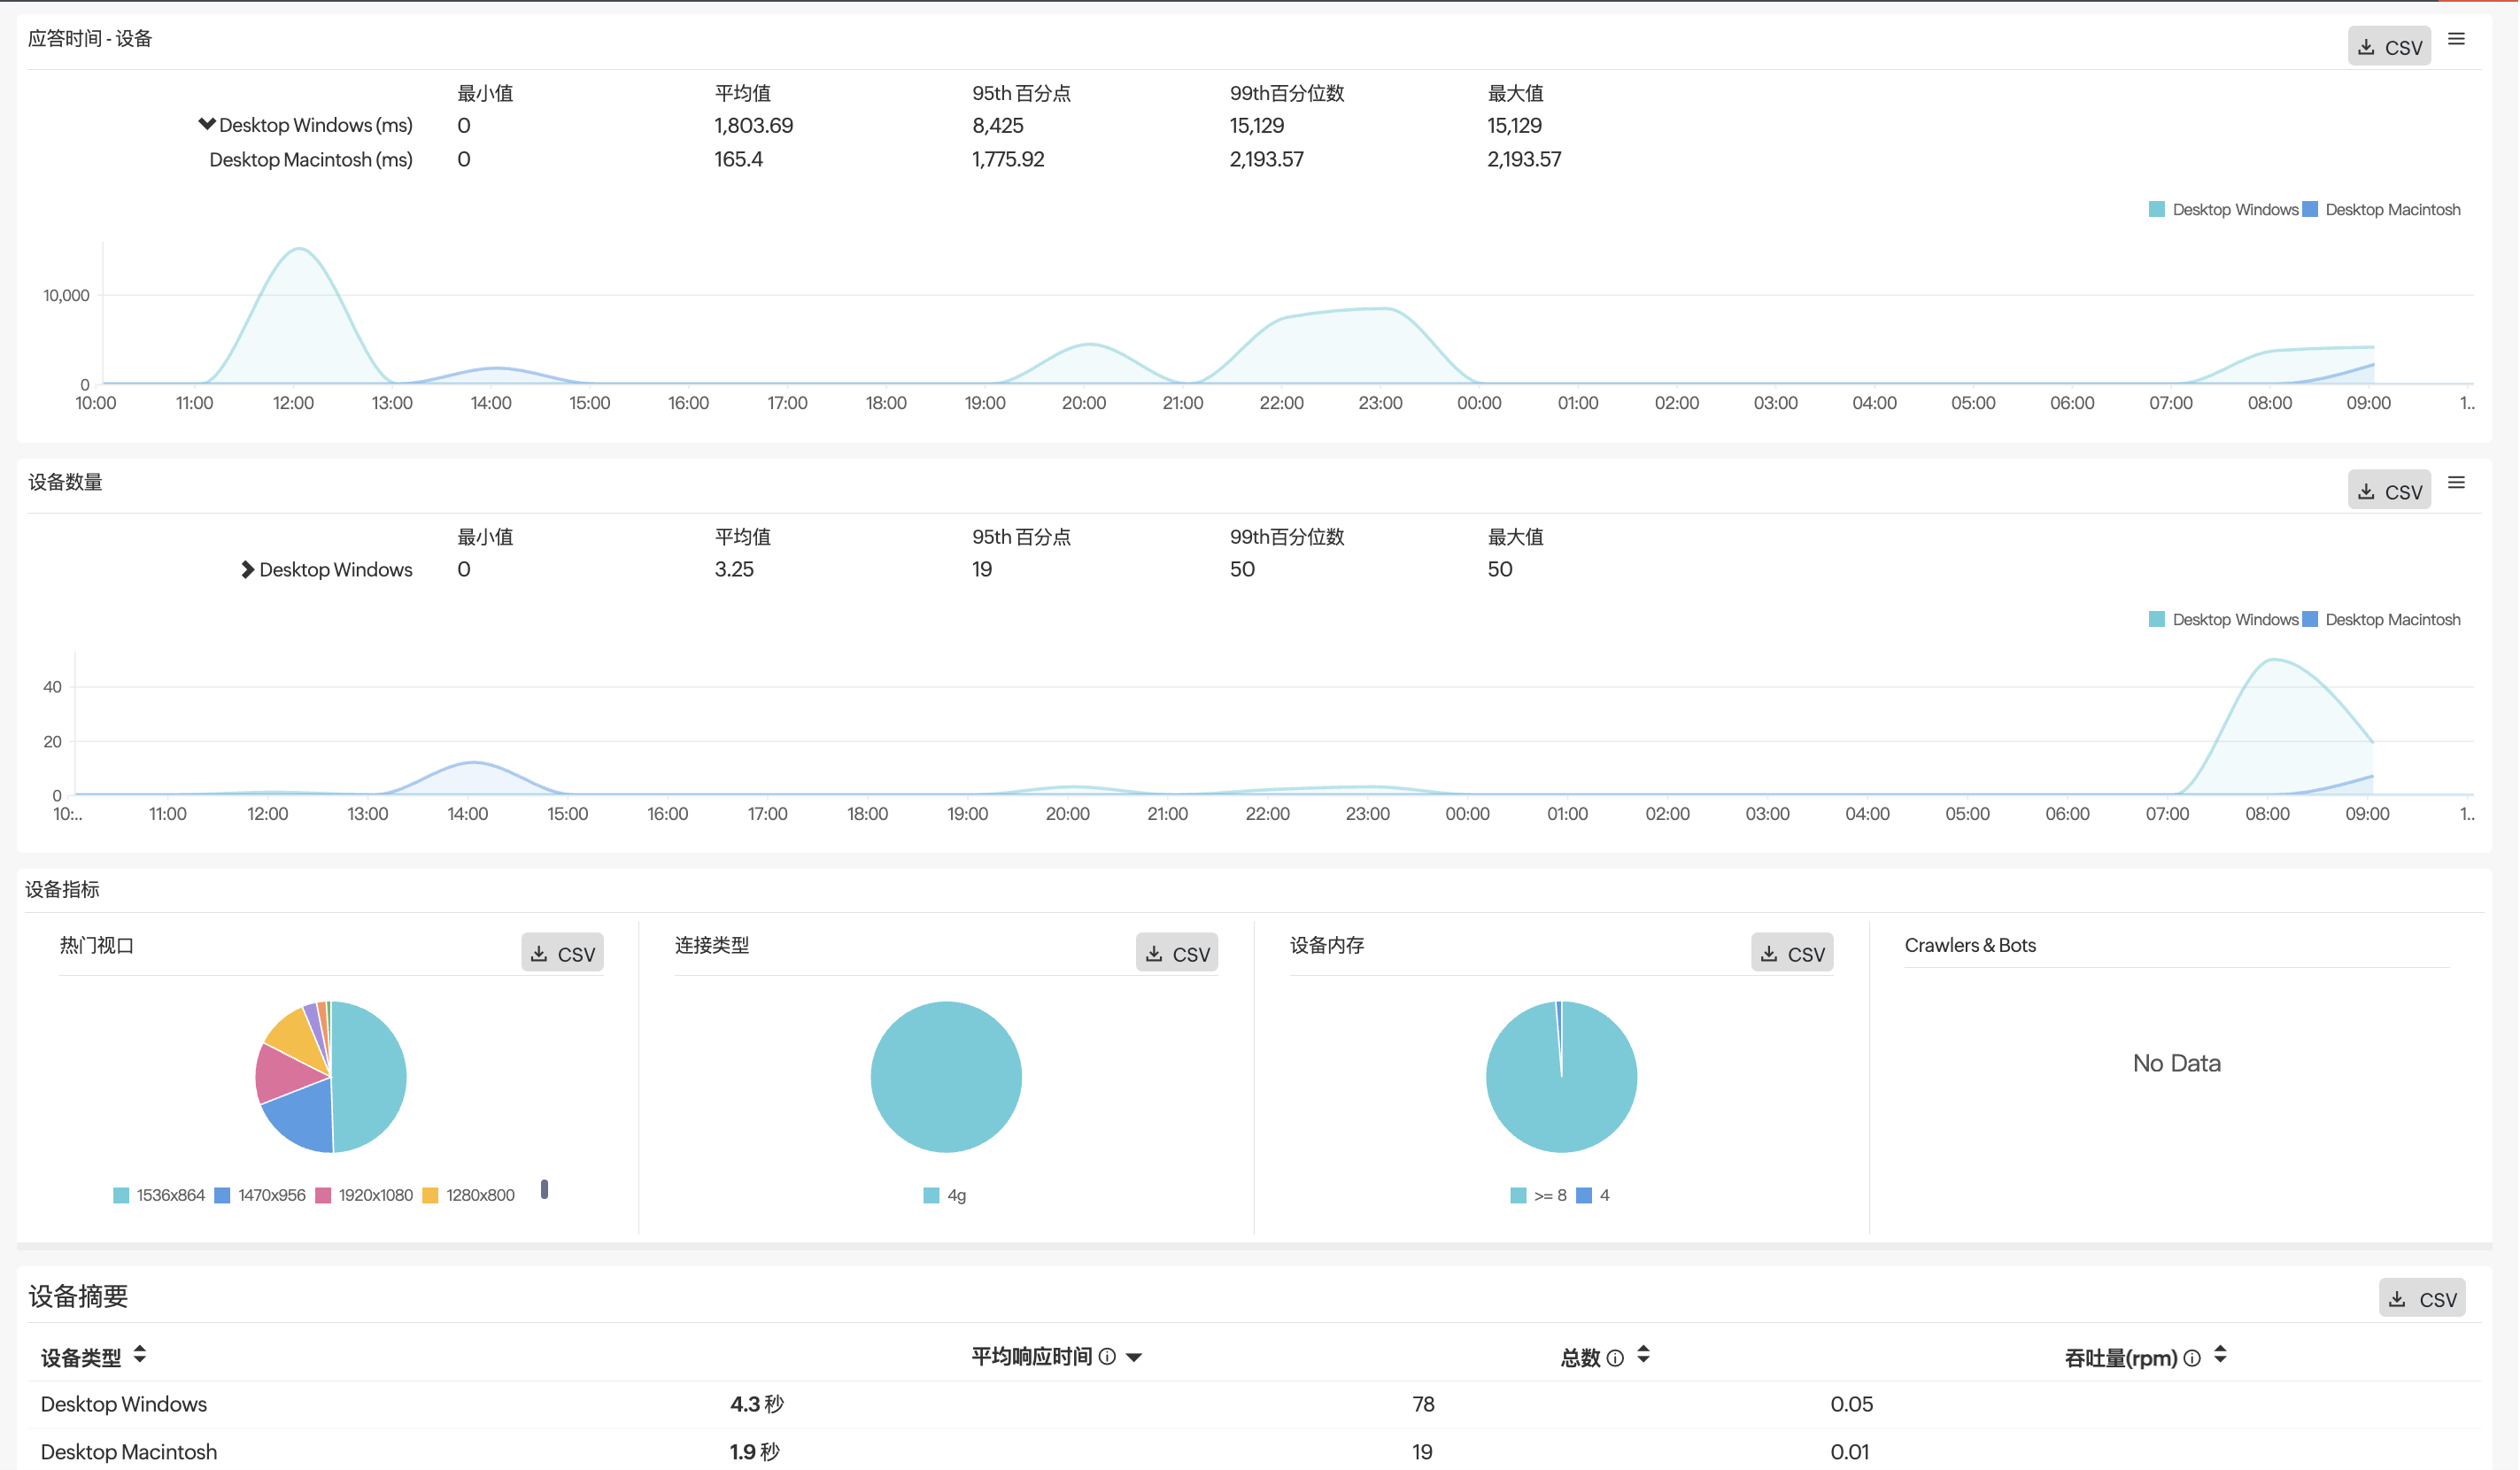Image resolution: width=2520 pixels, height=1470 pixels.
Task: Download CSV for device memory pie
Action: tap(1794, 954)
